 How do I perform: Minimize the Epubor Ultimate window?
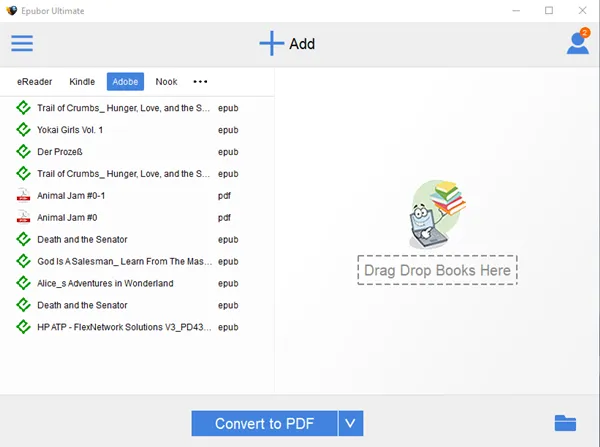click(516, 10)
